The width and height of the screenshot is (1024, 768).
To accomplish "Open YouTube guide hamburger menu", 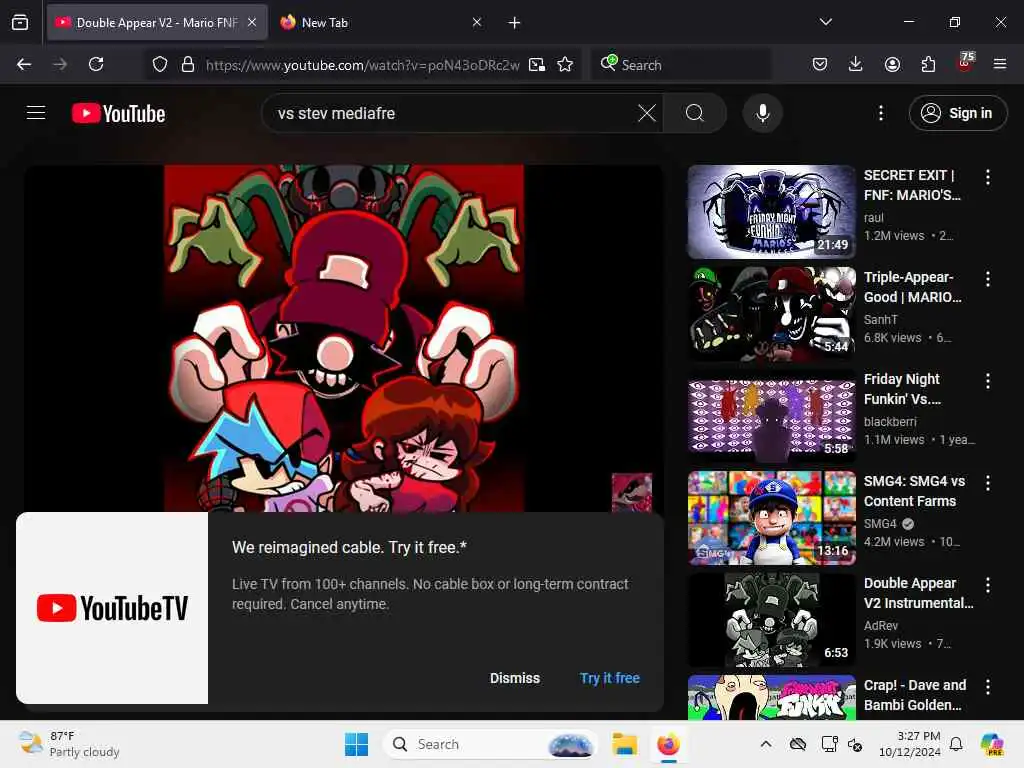I will 36,113.
